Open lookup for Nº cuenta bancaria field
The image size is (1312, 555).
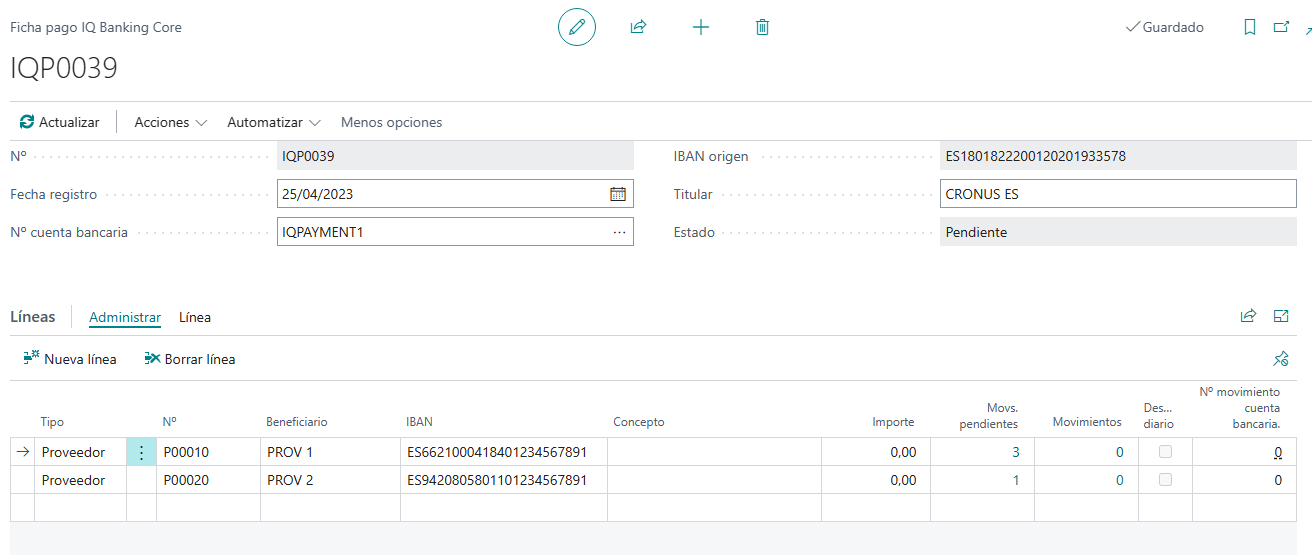619,232
